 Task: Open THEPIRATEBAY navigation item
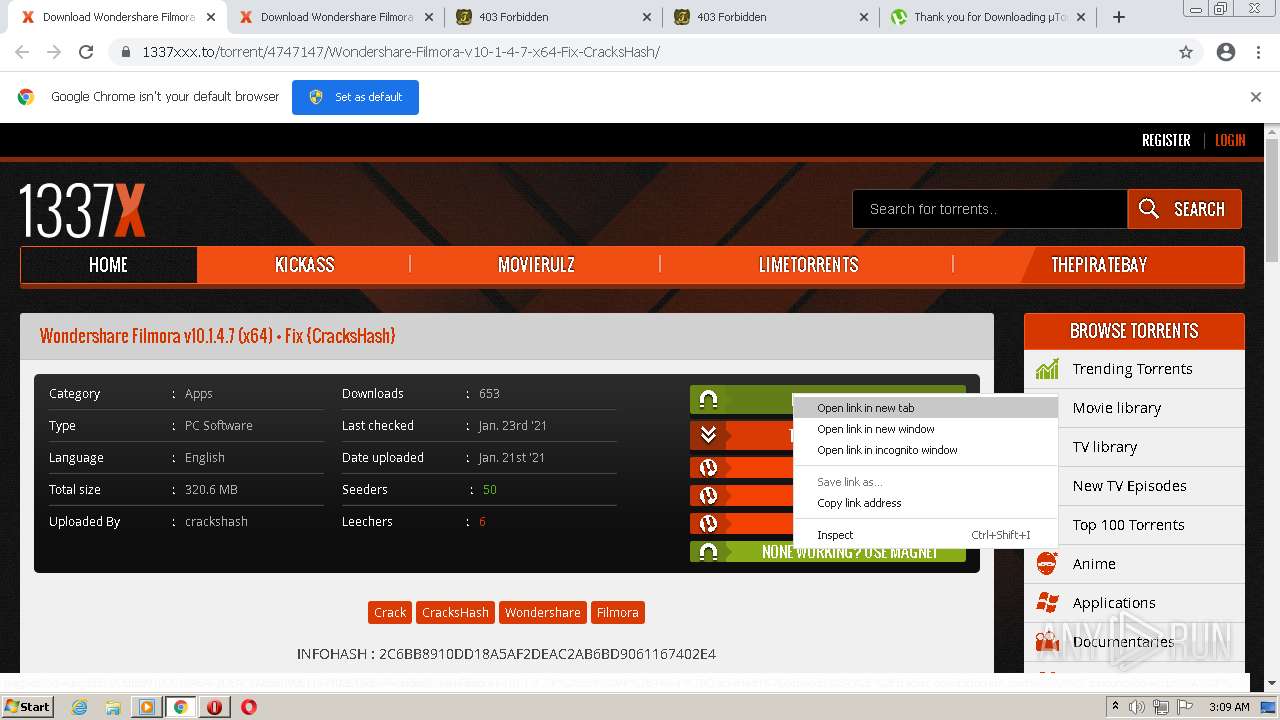pos(1099,265)
